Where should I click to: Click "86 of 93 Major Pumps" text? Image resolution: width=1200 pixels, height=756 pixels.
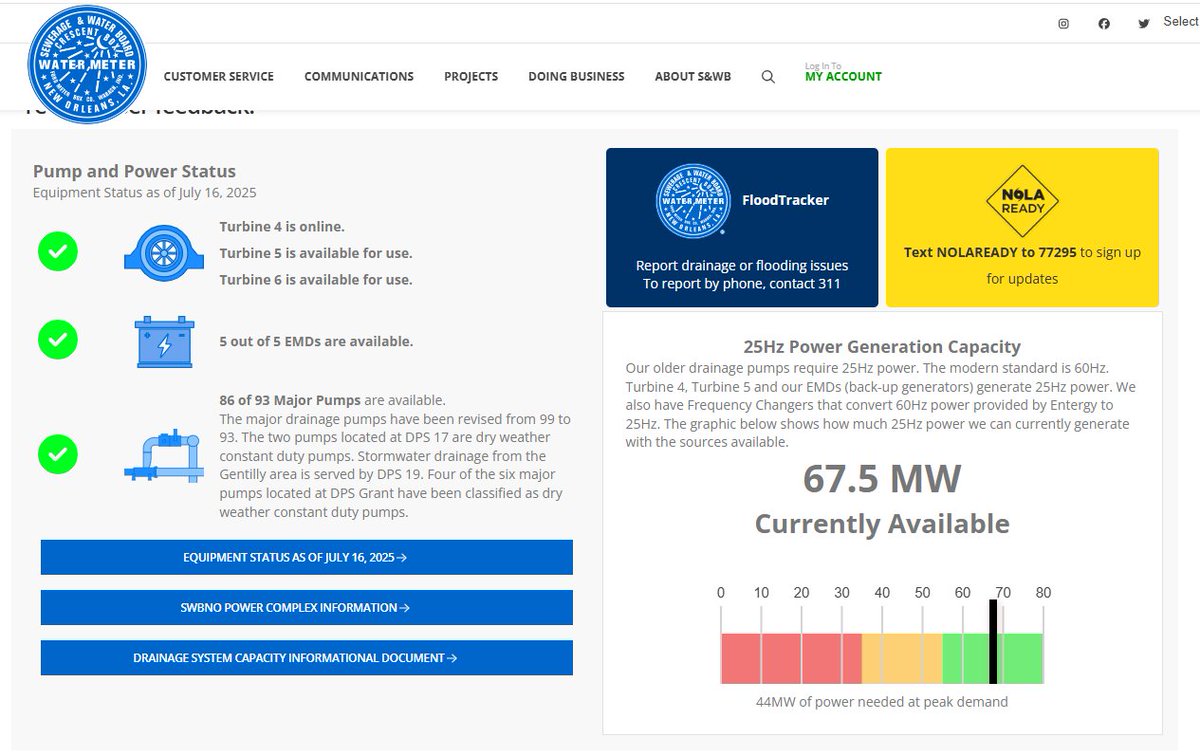[x=290, y=400]
